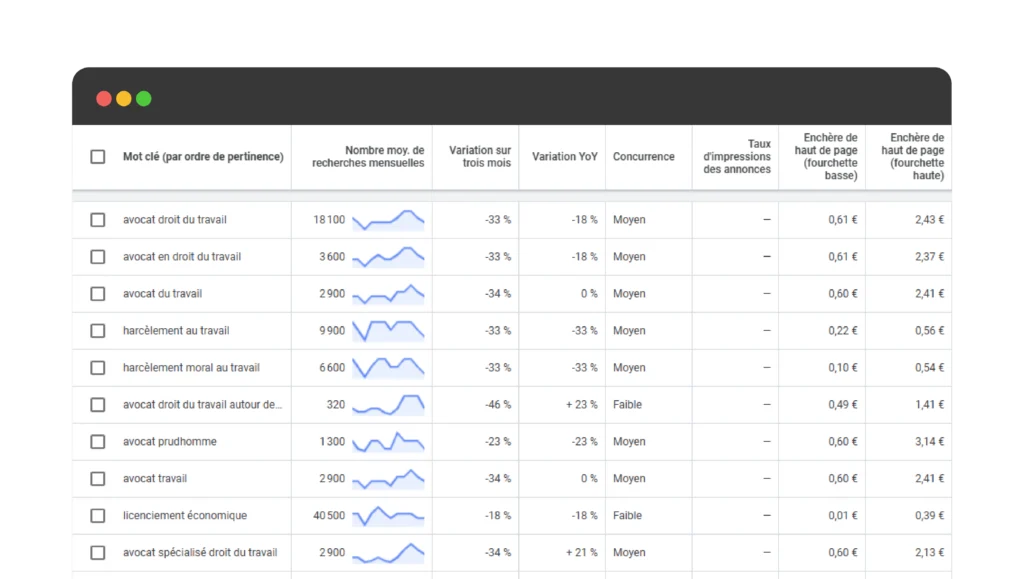
Task: Click the yellow window button in title bar
Action: pos(124,98)
